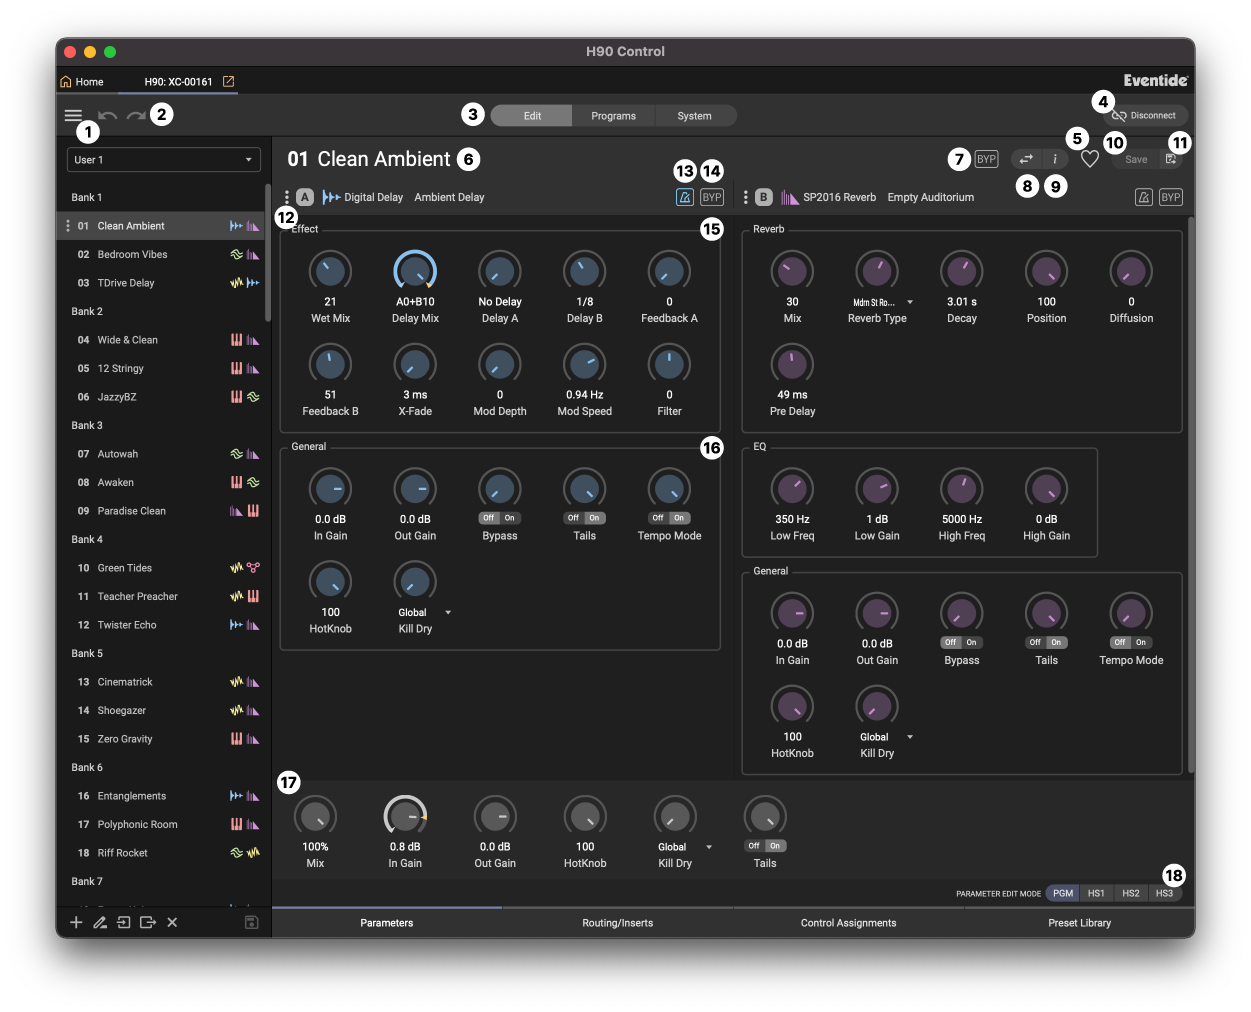Click the Disconnect button
Image resolution: width=1251 pixels, height=1012 pixels.
pos(1144,116)
